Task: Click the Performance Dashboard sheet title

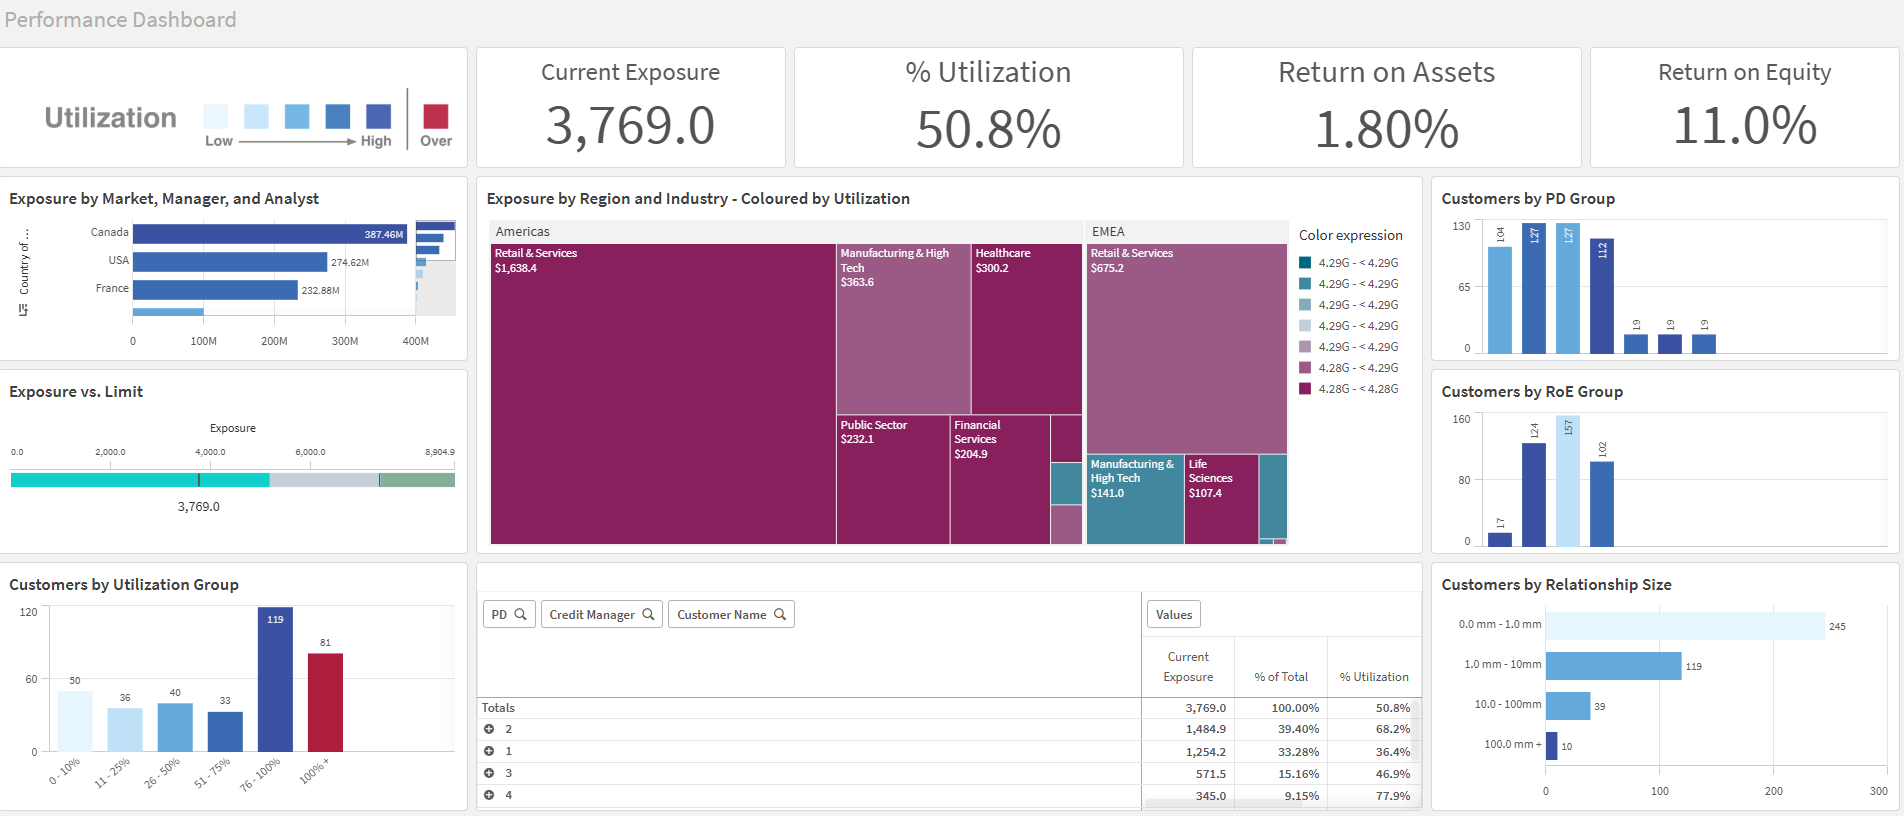Action: (x=121, y=20)
